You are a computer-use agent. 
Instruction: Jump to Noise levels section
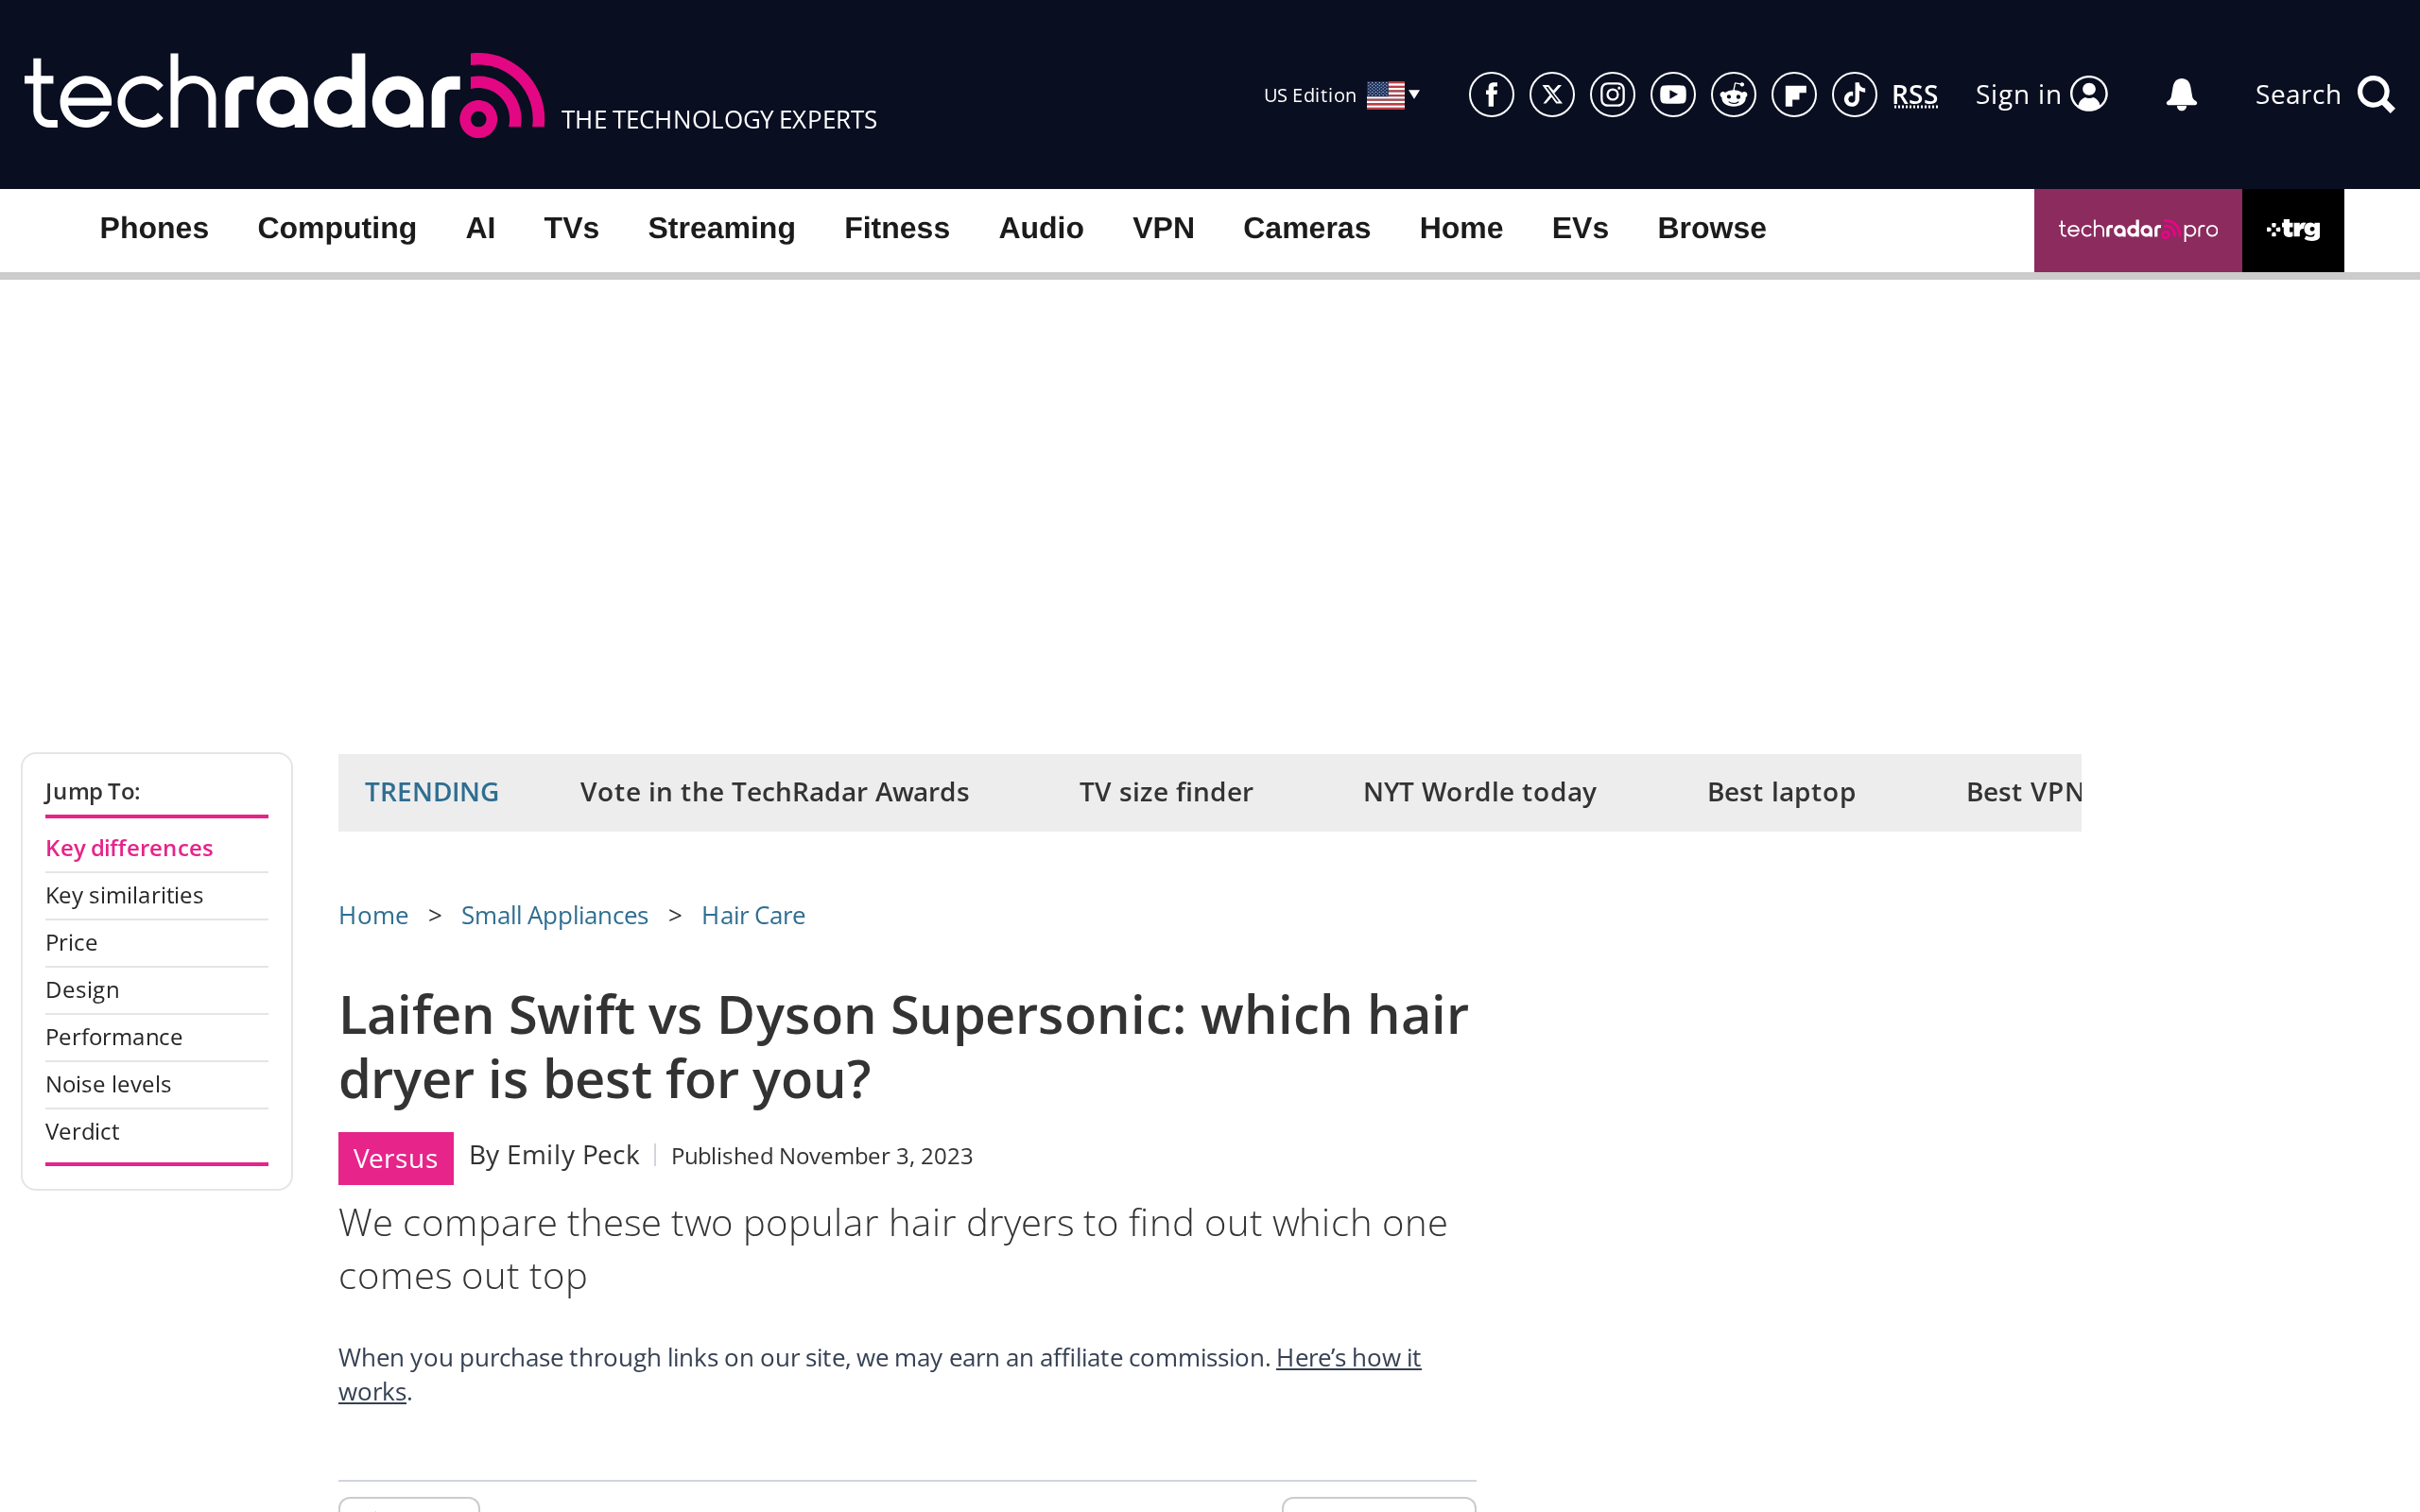[108, 1084]
